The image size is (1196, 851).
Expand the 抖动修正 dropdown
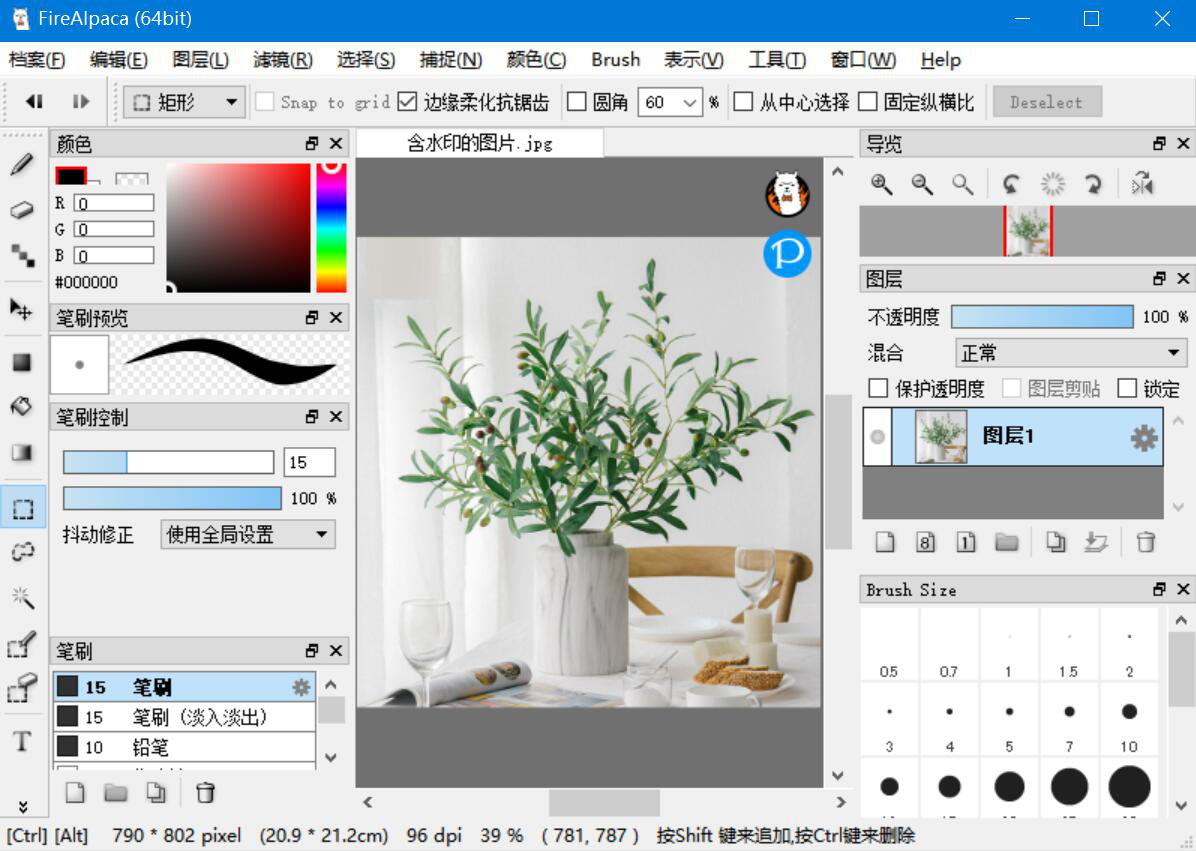(x=248, y=535)
